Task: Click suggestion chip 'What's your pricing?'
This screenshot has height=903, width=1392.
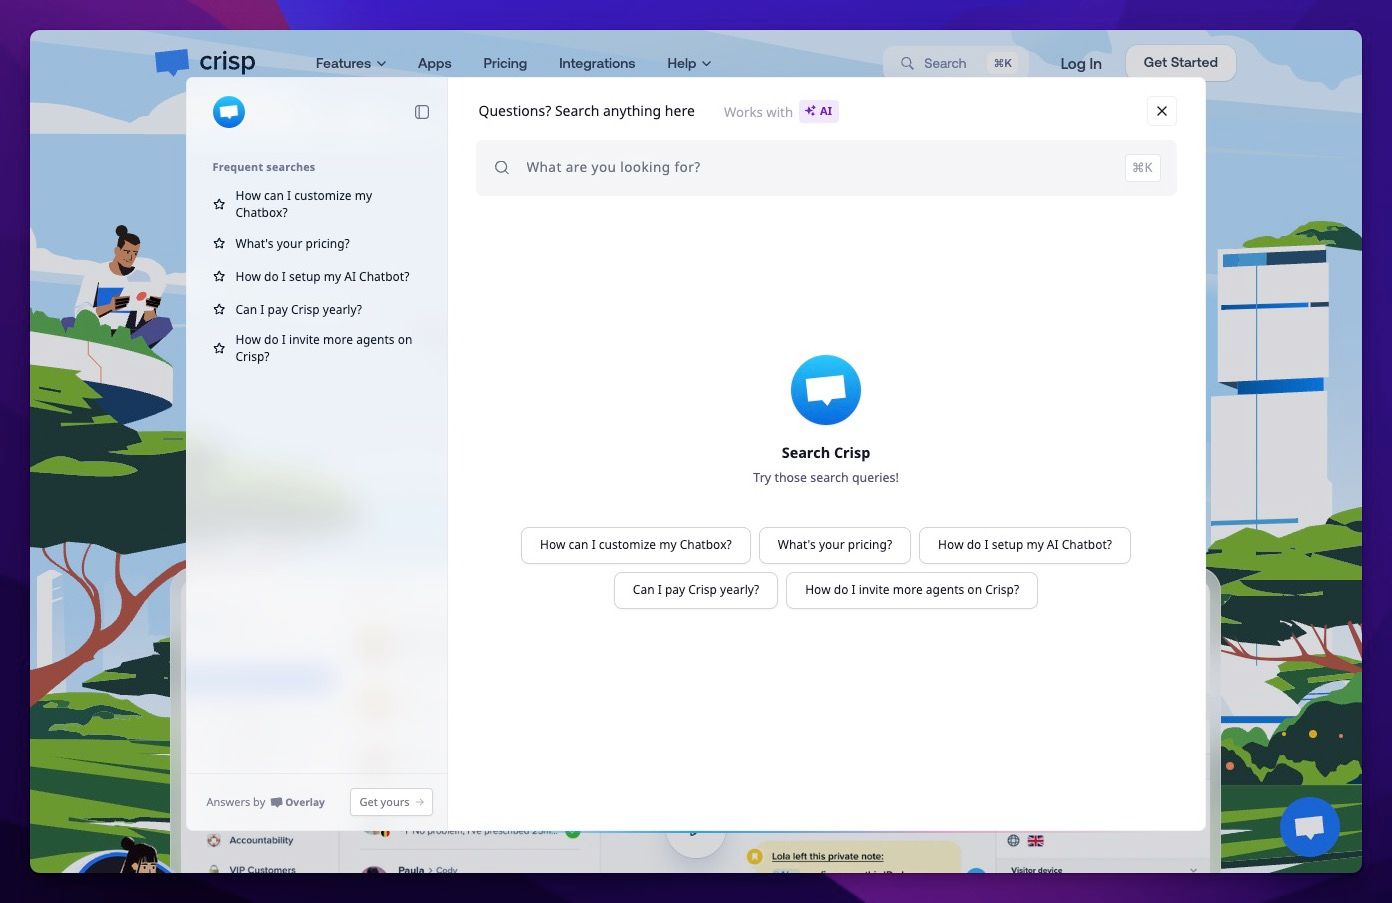Action: coord(835,545)
